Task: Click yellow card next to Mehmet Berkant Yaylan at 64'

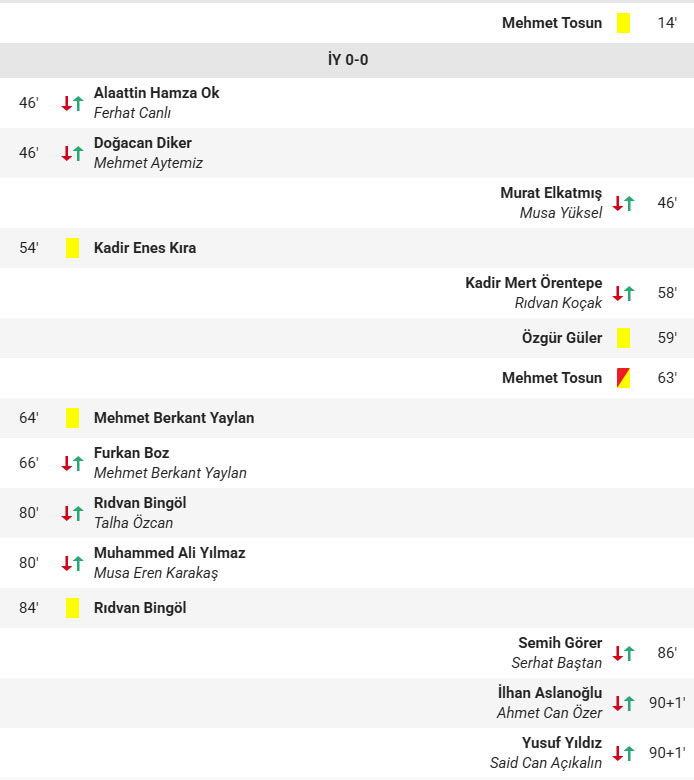Action: pyautogui.click(x=72, y=418)
